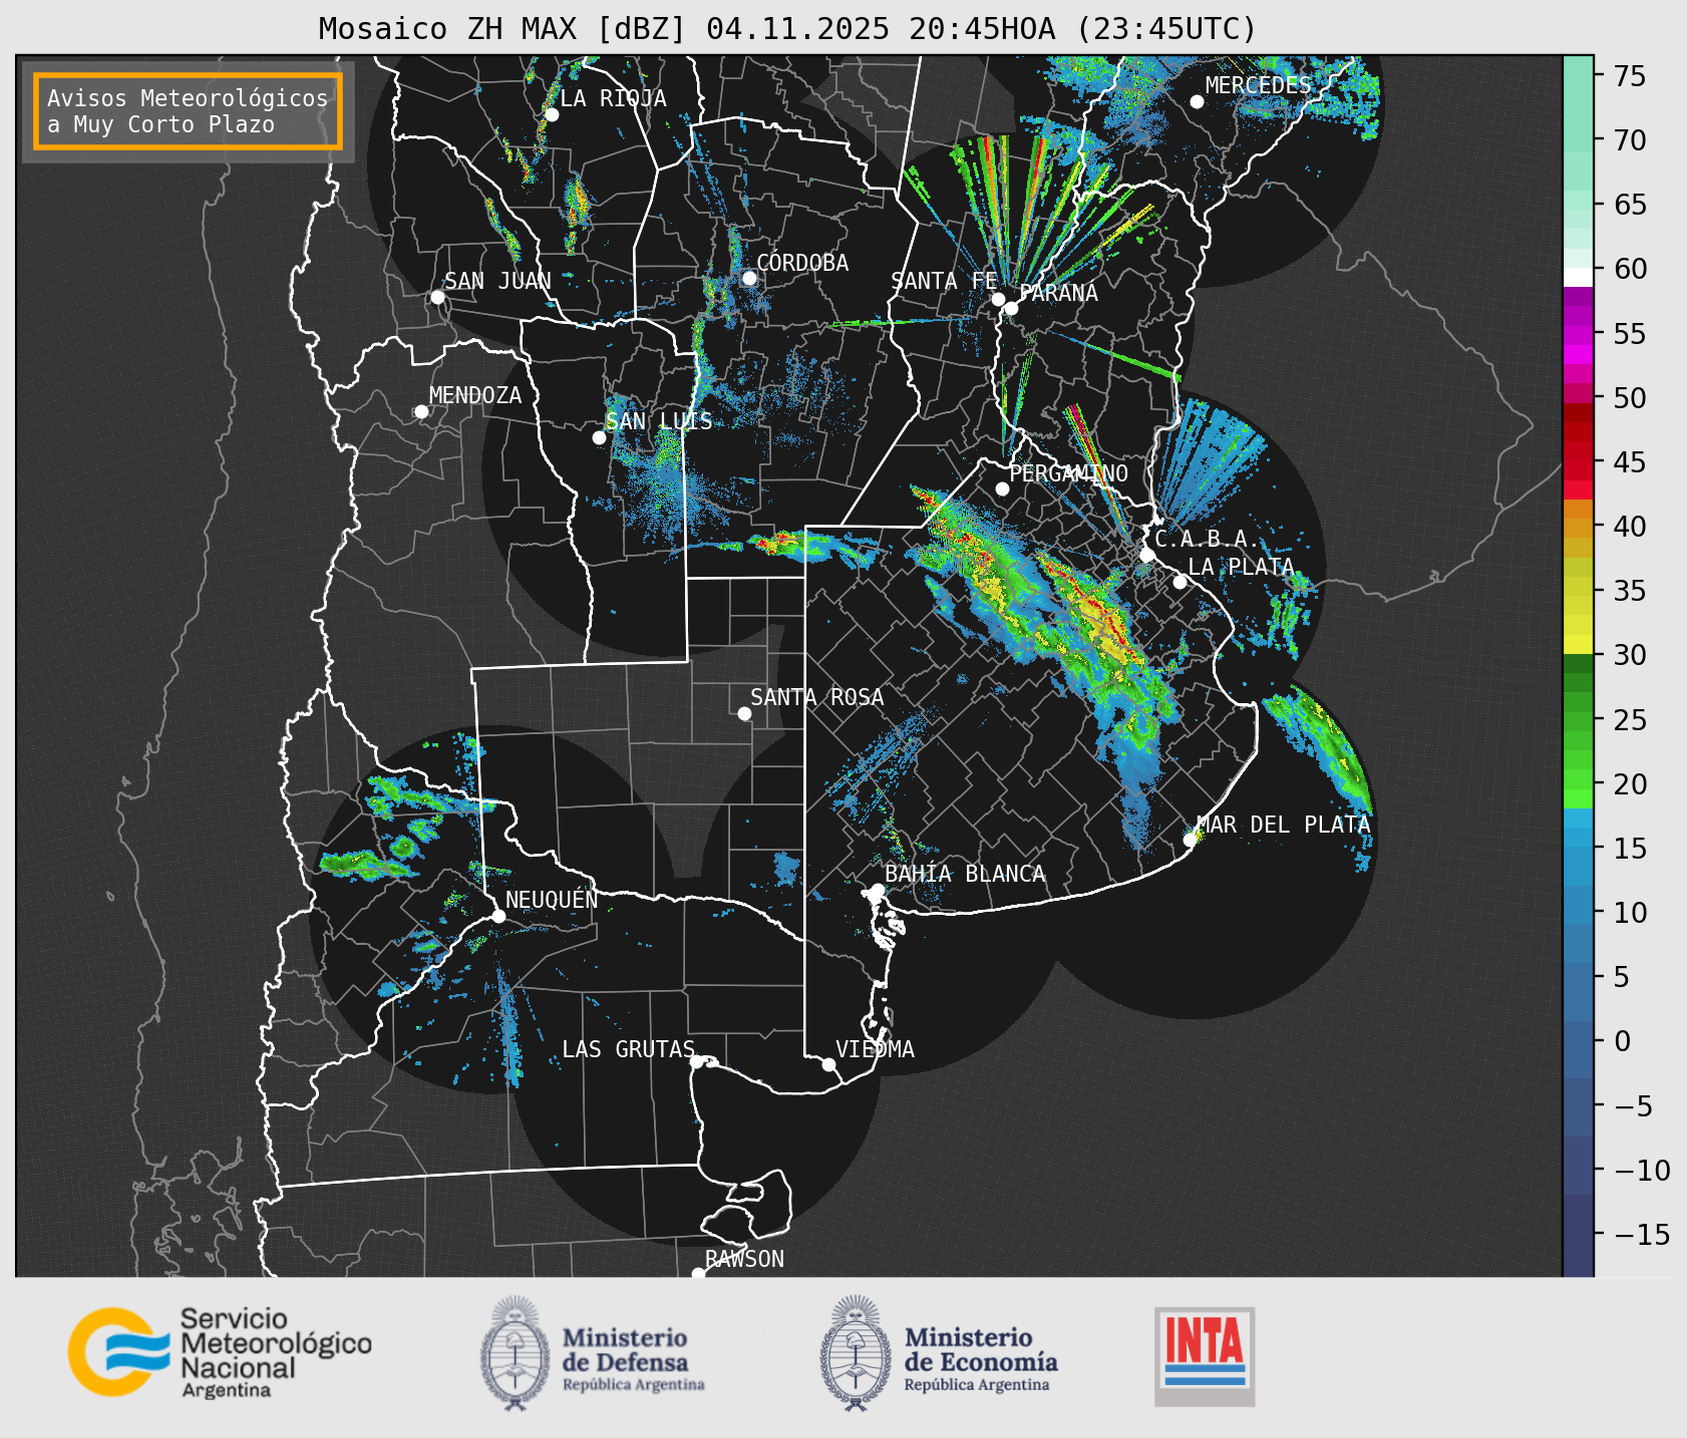The image size is (1687, 1438).
Task: Click the MAR DEL PLATA map label
Action: click(1284, 825)
